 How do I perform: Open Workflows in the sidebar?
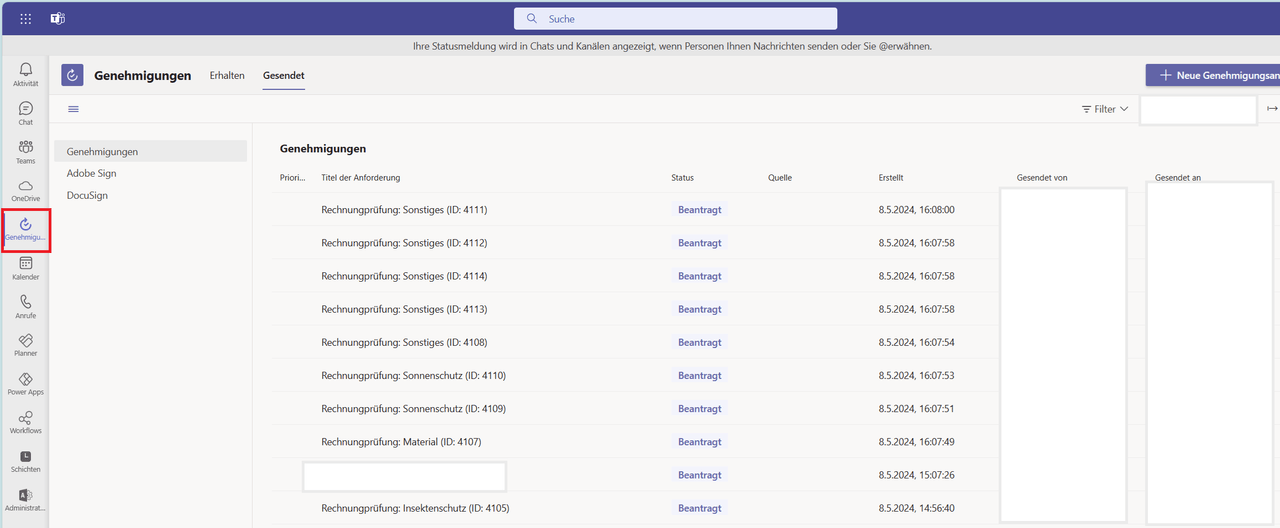tap(26, 421)
